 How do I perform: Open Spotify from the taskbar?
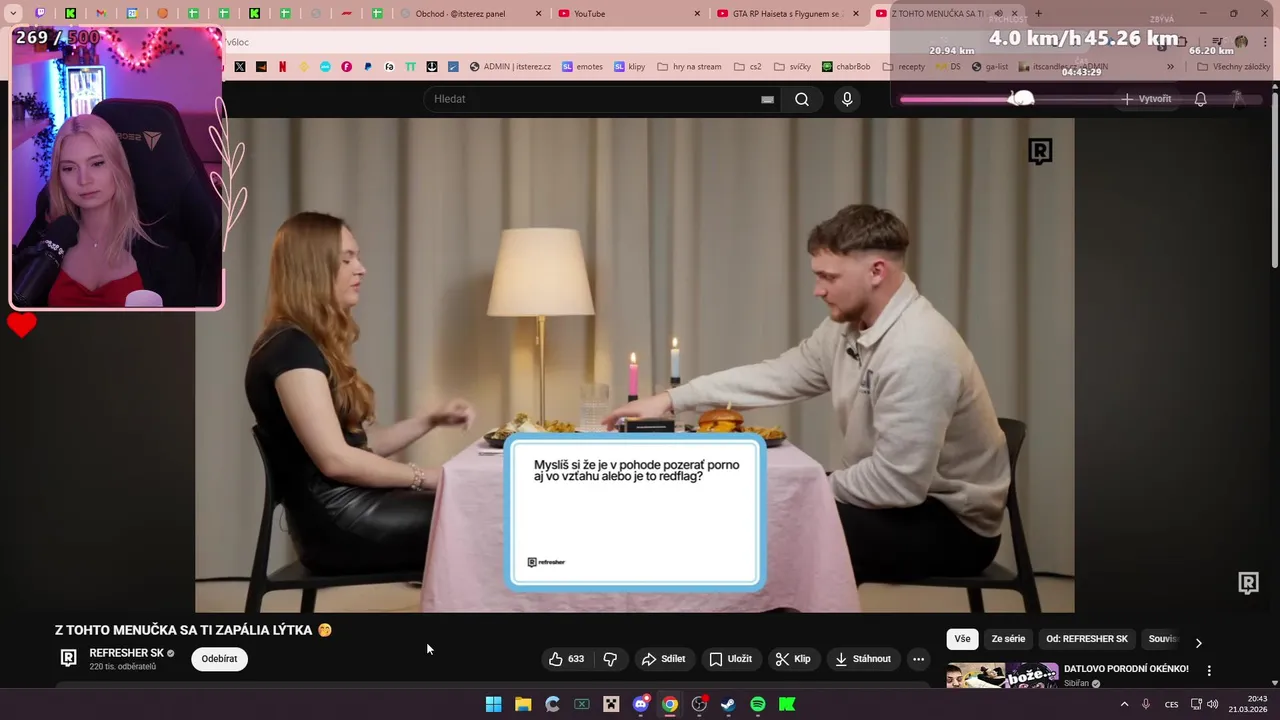click(757, 704)
